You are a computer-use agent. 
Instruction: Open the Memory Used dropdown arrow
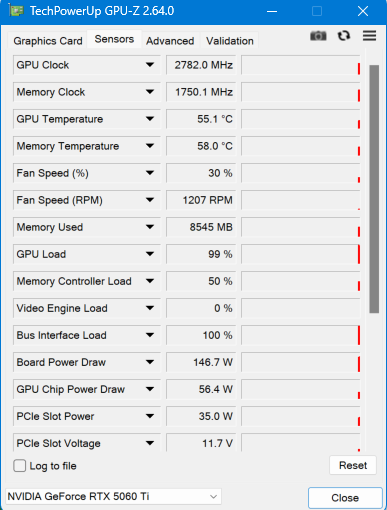(x=150, y=227)
